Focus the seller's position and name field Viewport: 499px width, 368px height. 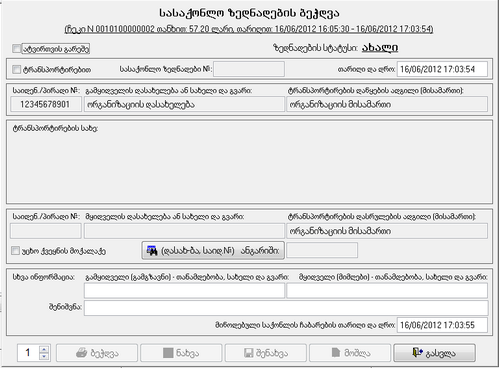click(x=184, y=290)
